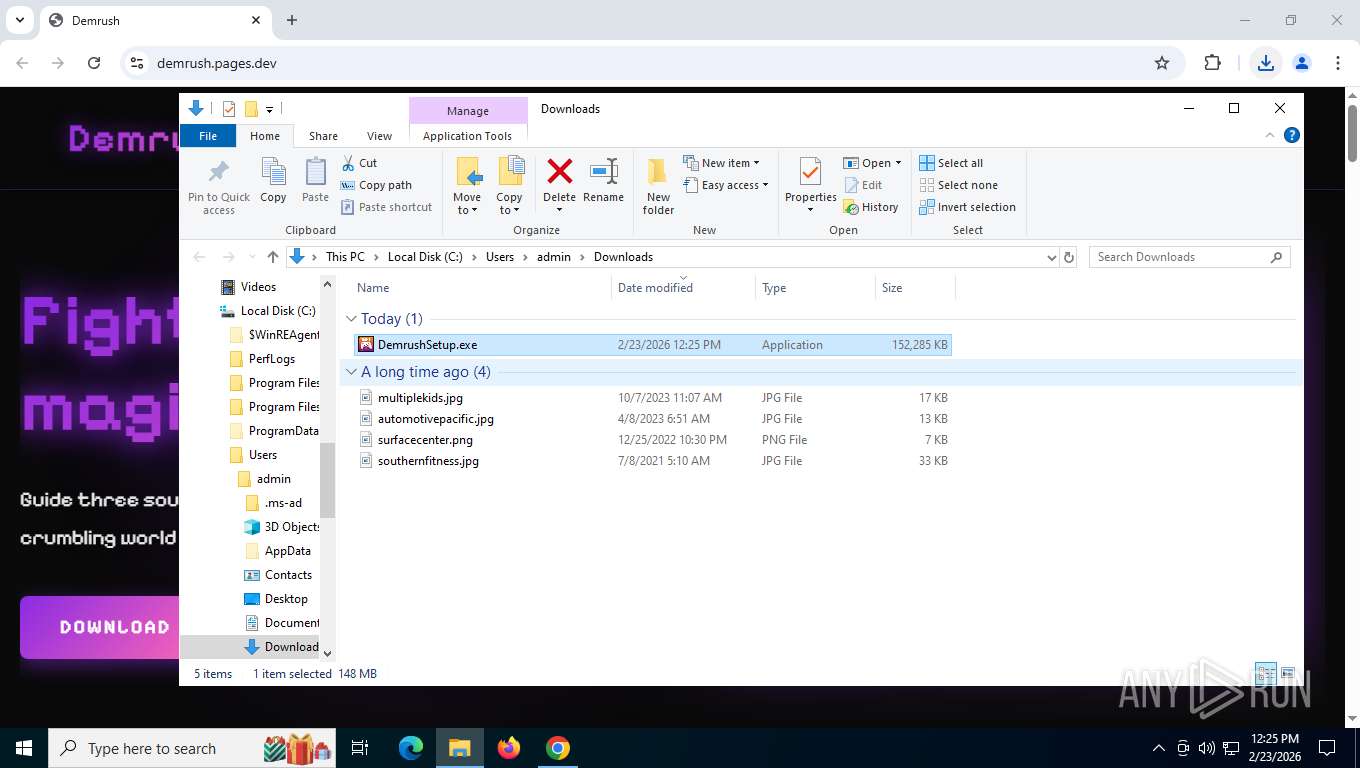Create a New folder
1360x768 pixels.
[x=658, y=186]
